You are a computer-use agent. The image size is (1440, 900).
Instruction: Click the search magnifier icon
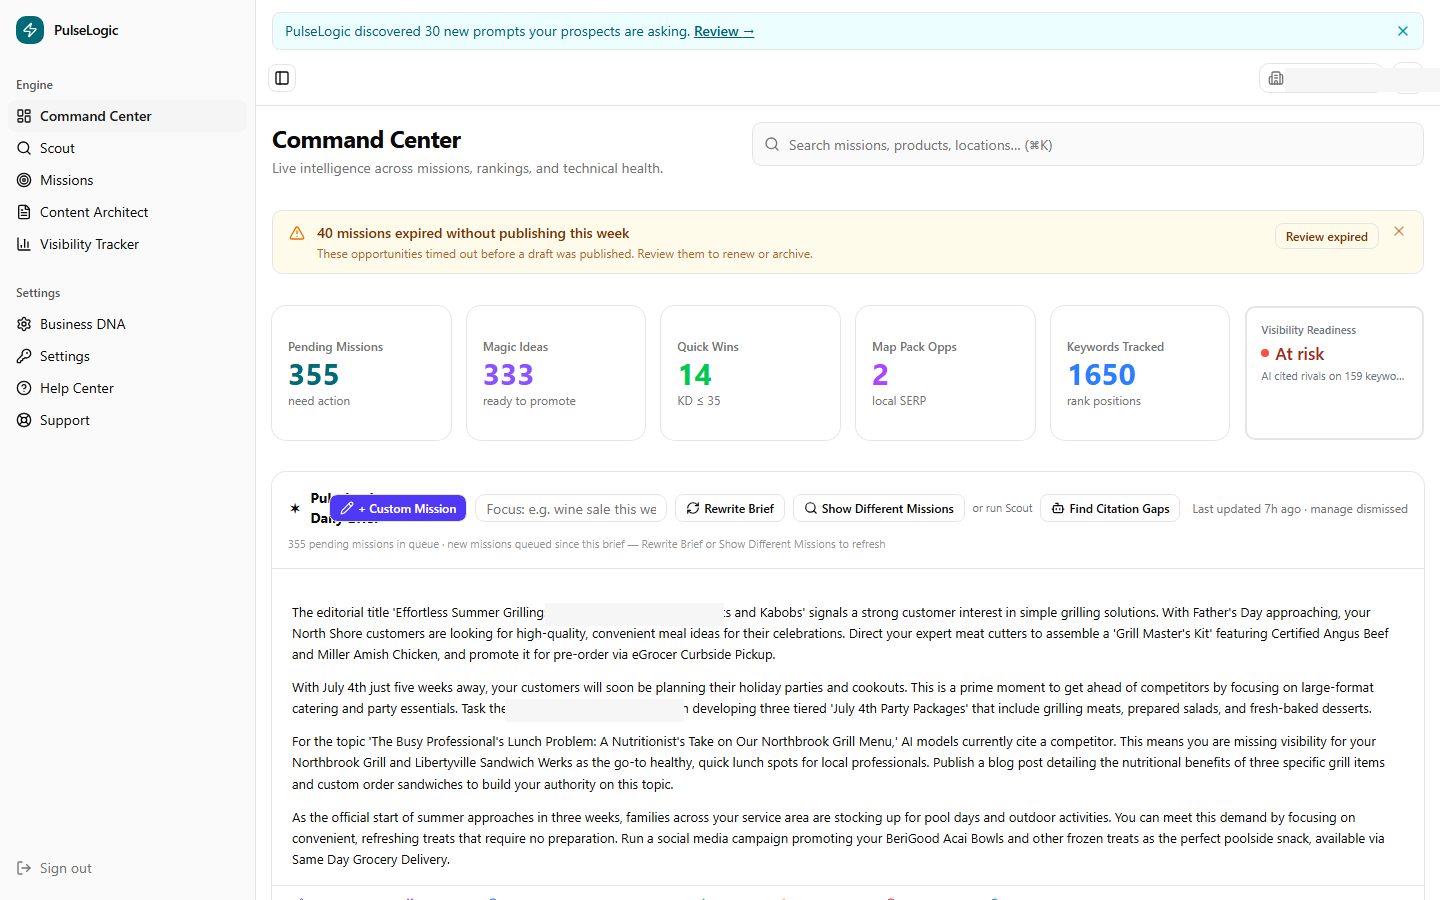point(772,145)
